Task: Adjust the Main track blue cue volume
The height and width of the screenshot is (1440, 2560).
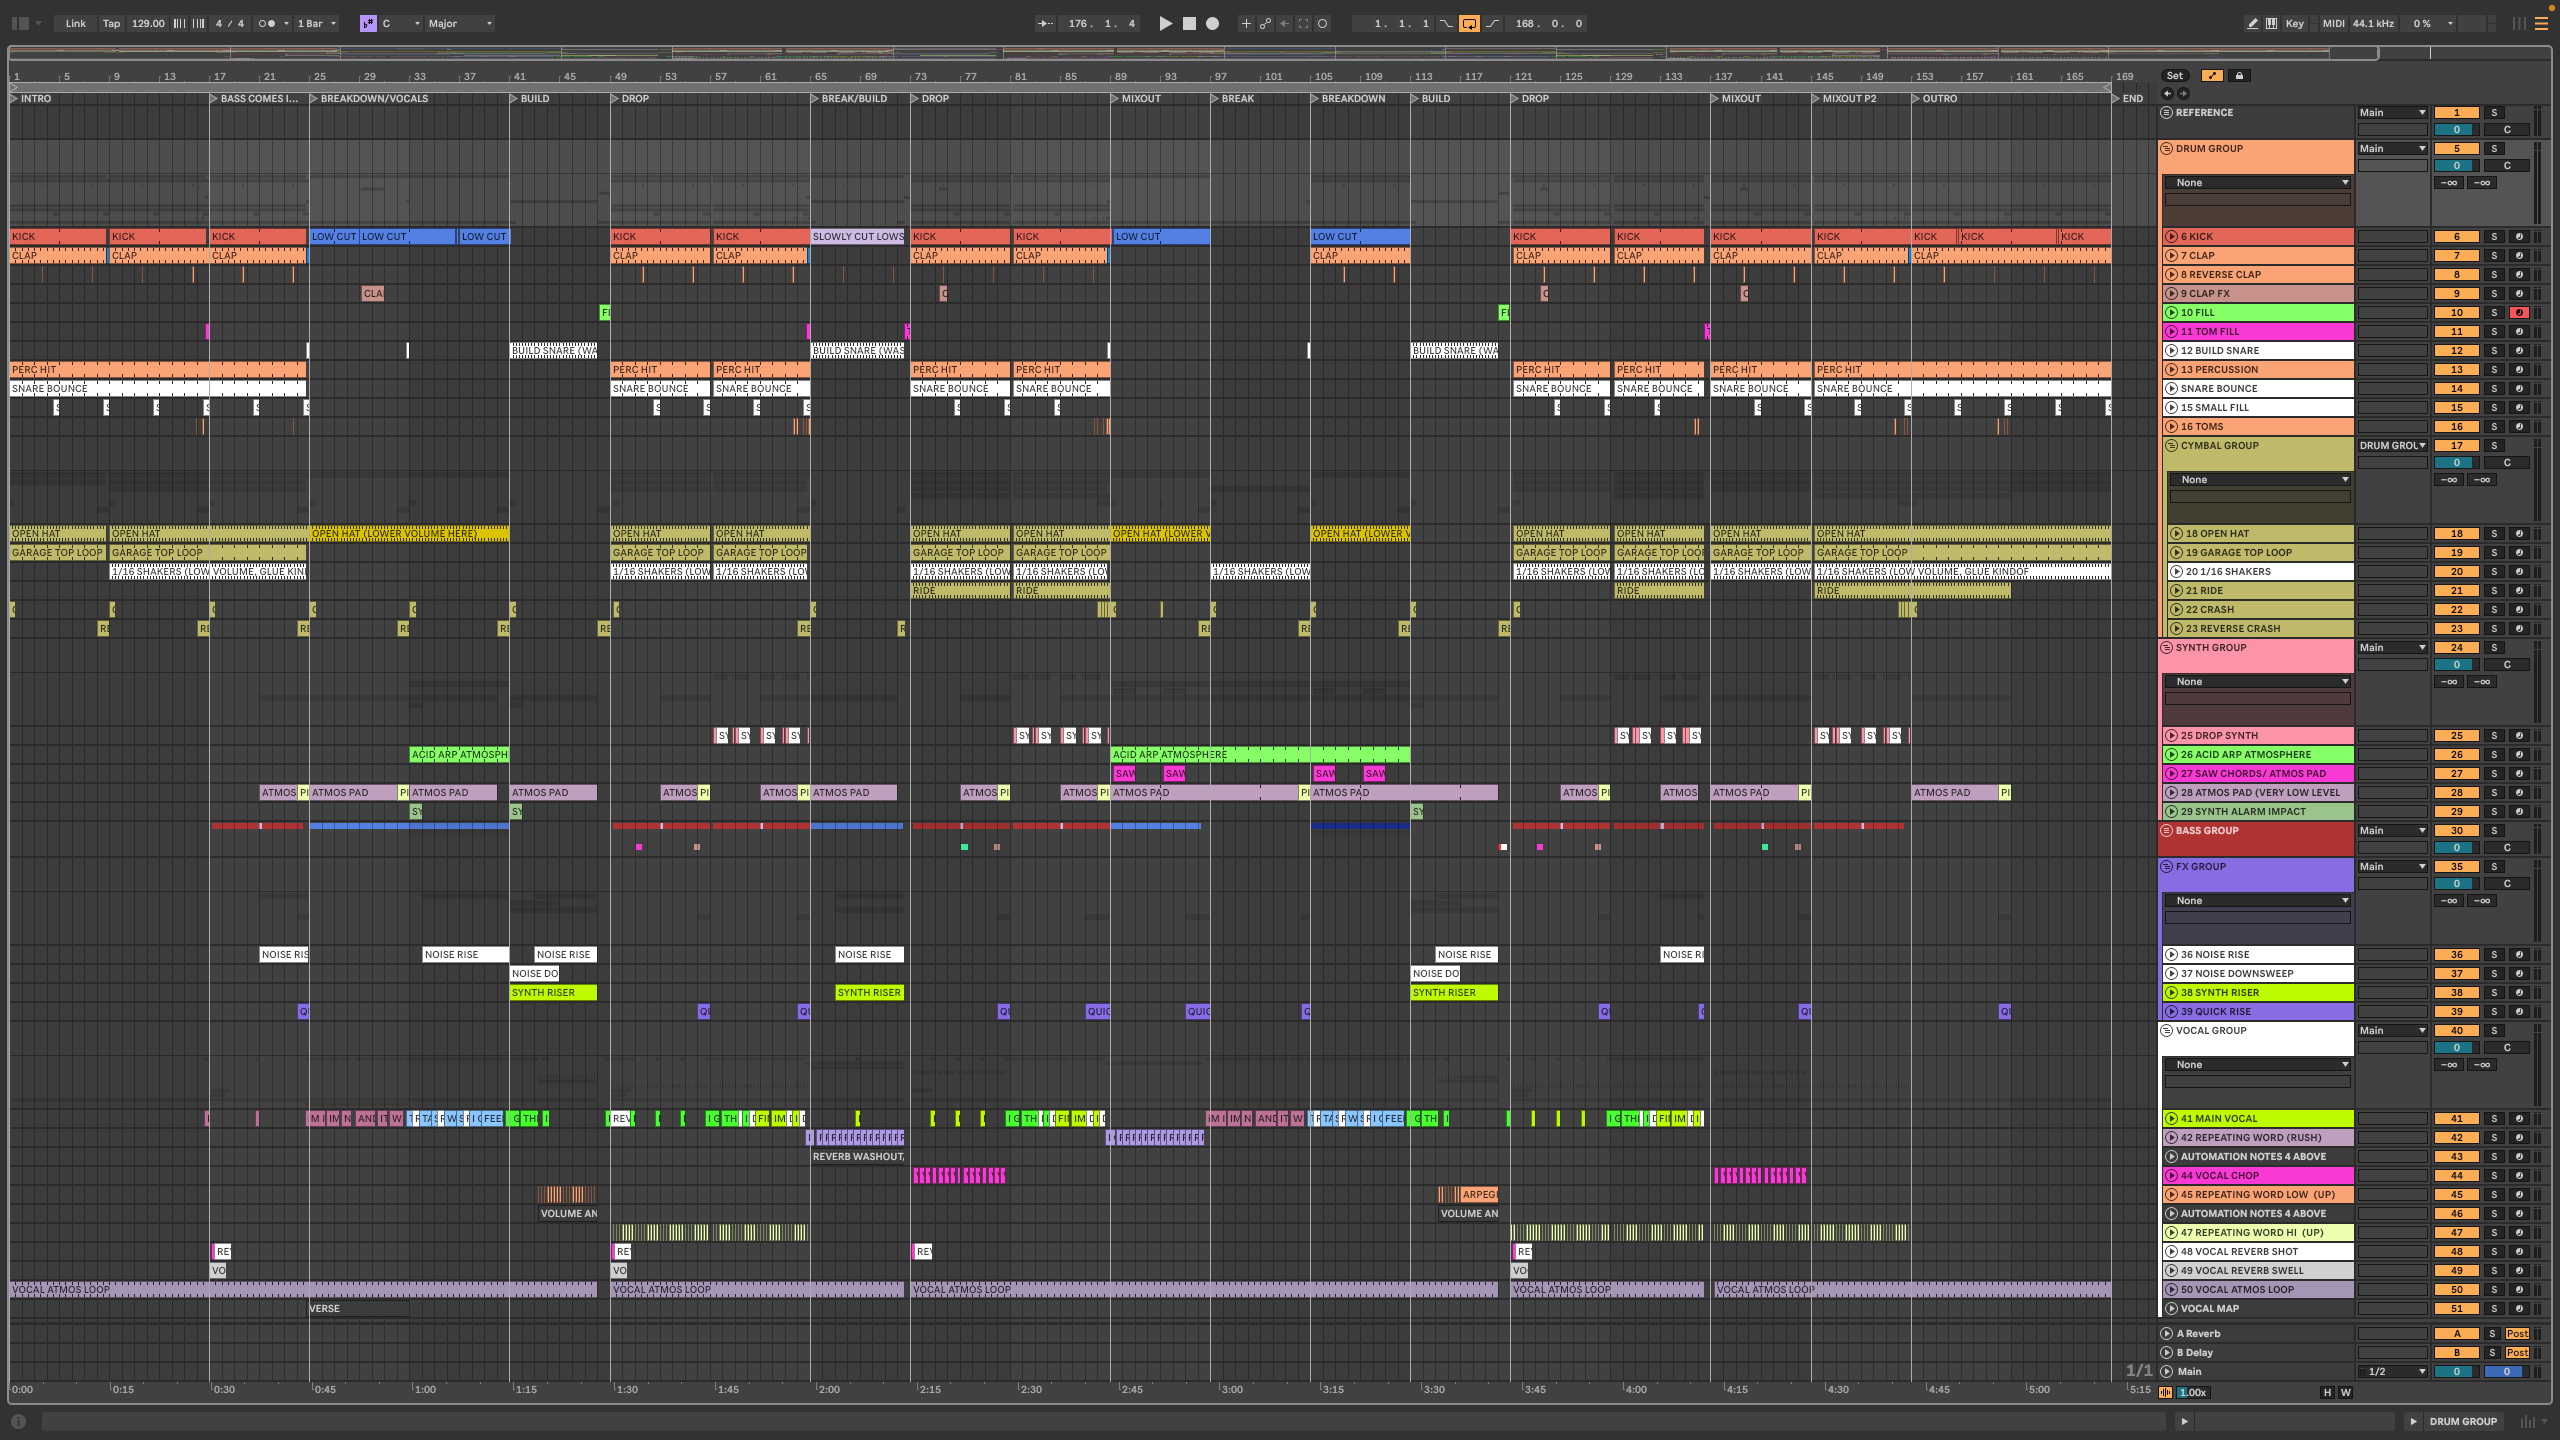Action: [x=2505, y=1372]
